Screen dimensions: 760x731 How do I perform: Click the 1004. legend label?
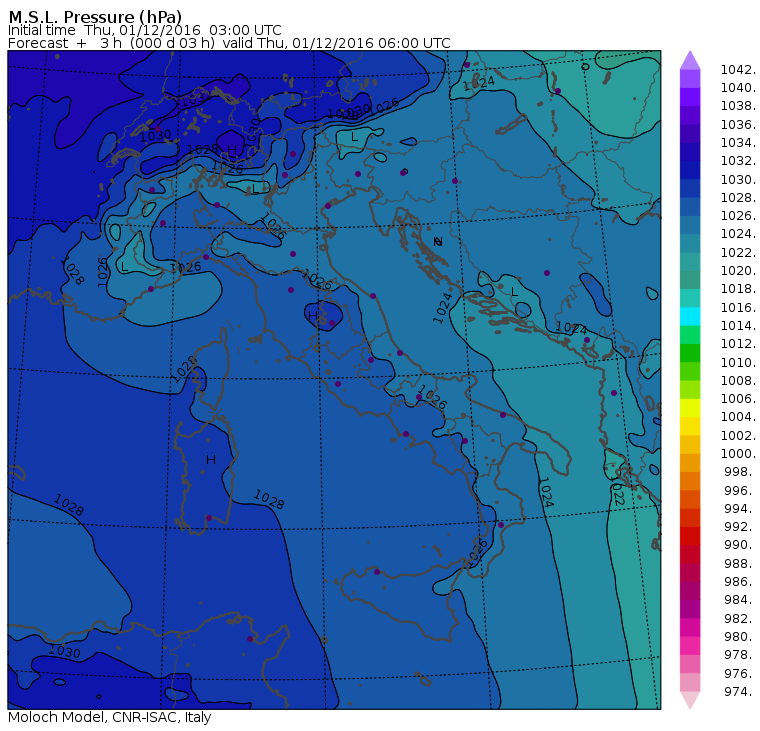coord(738,417)
